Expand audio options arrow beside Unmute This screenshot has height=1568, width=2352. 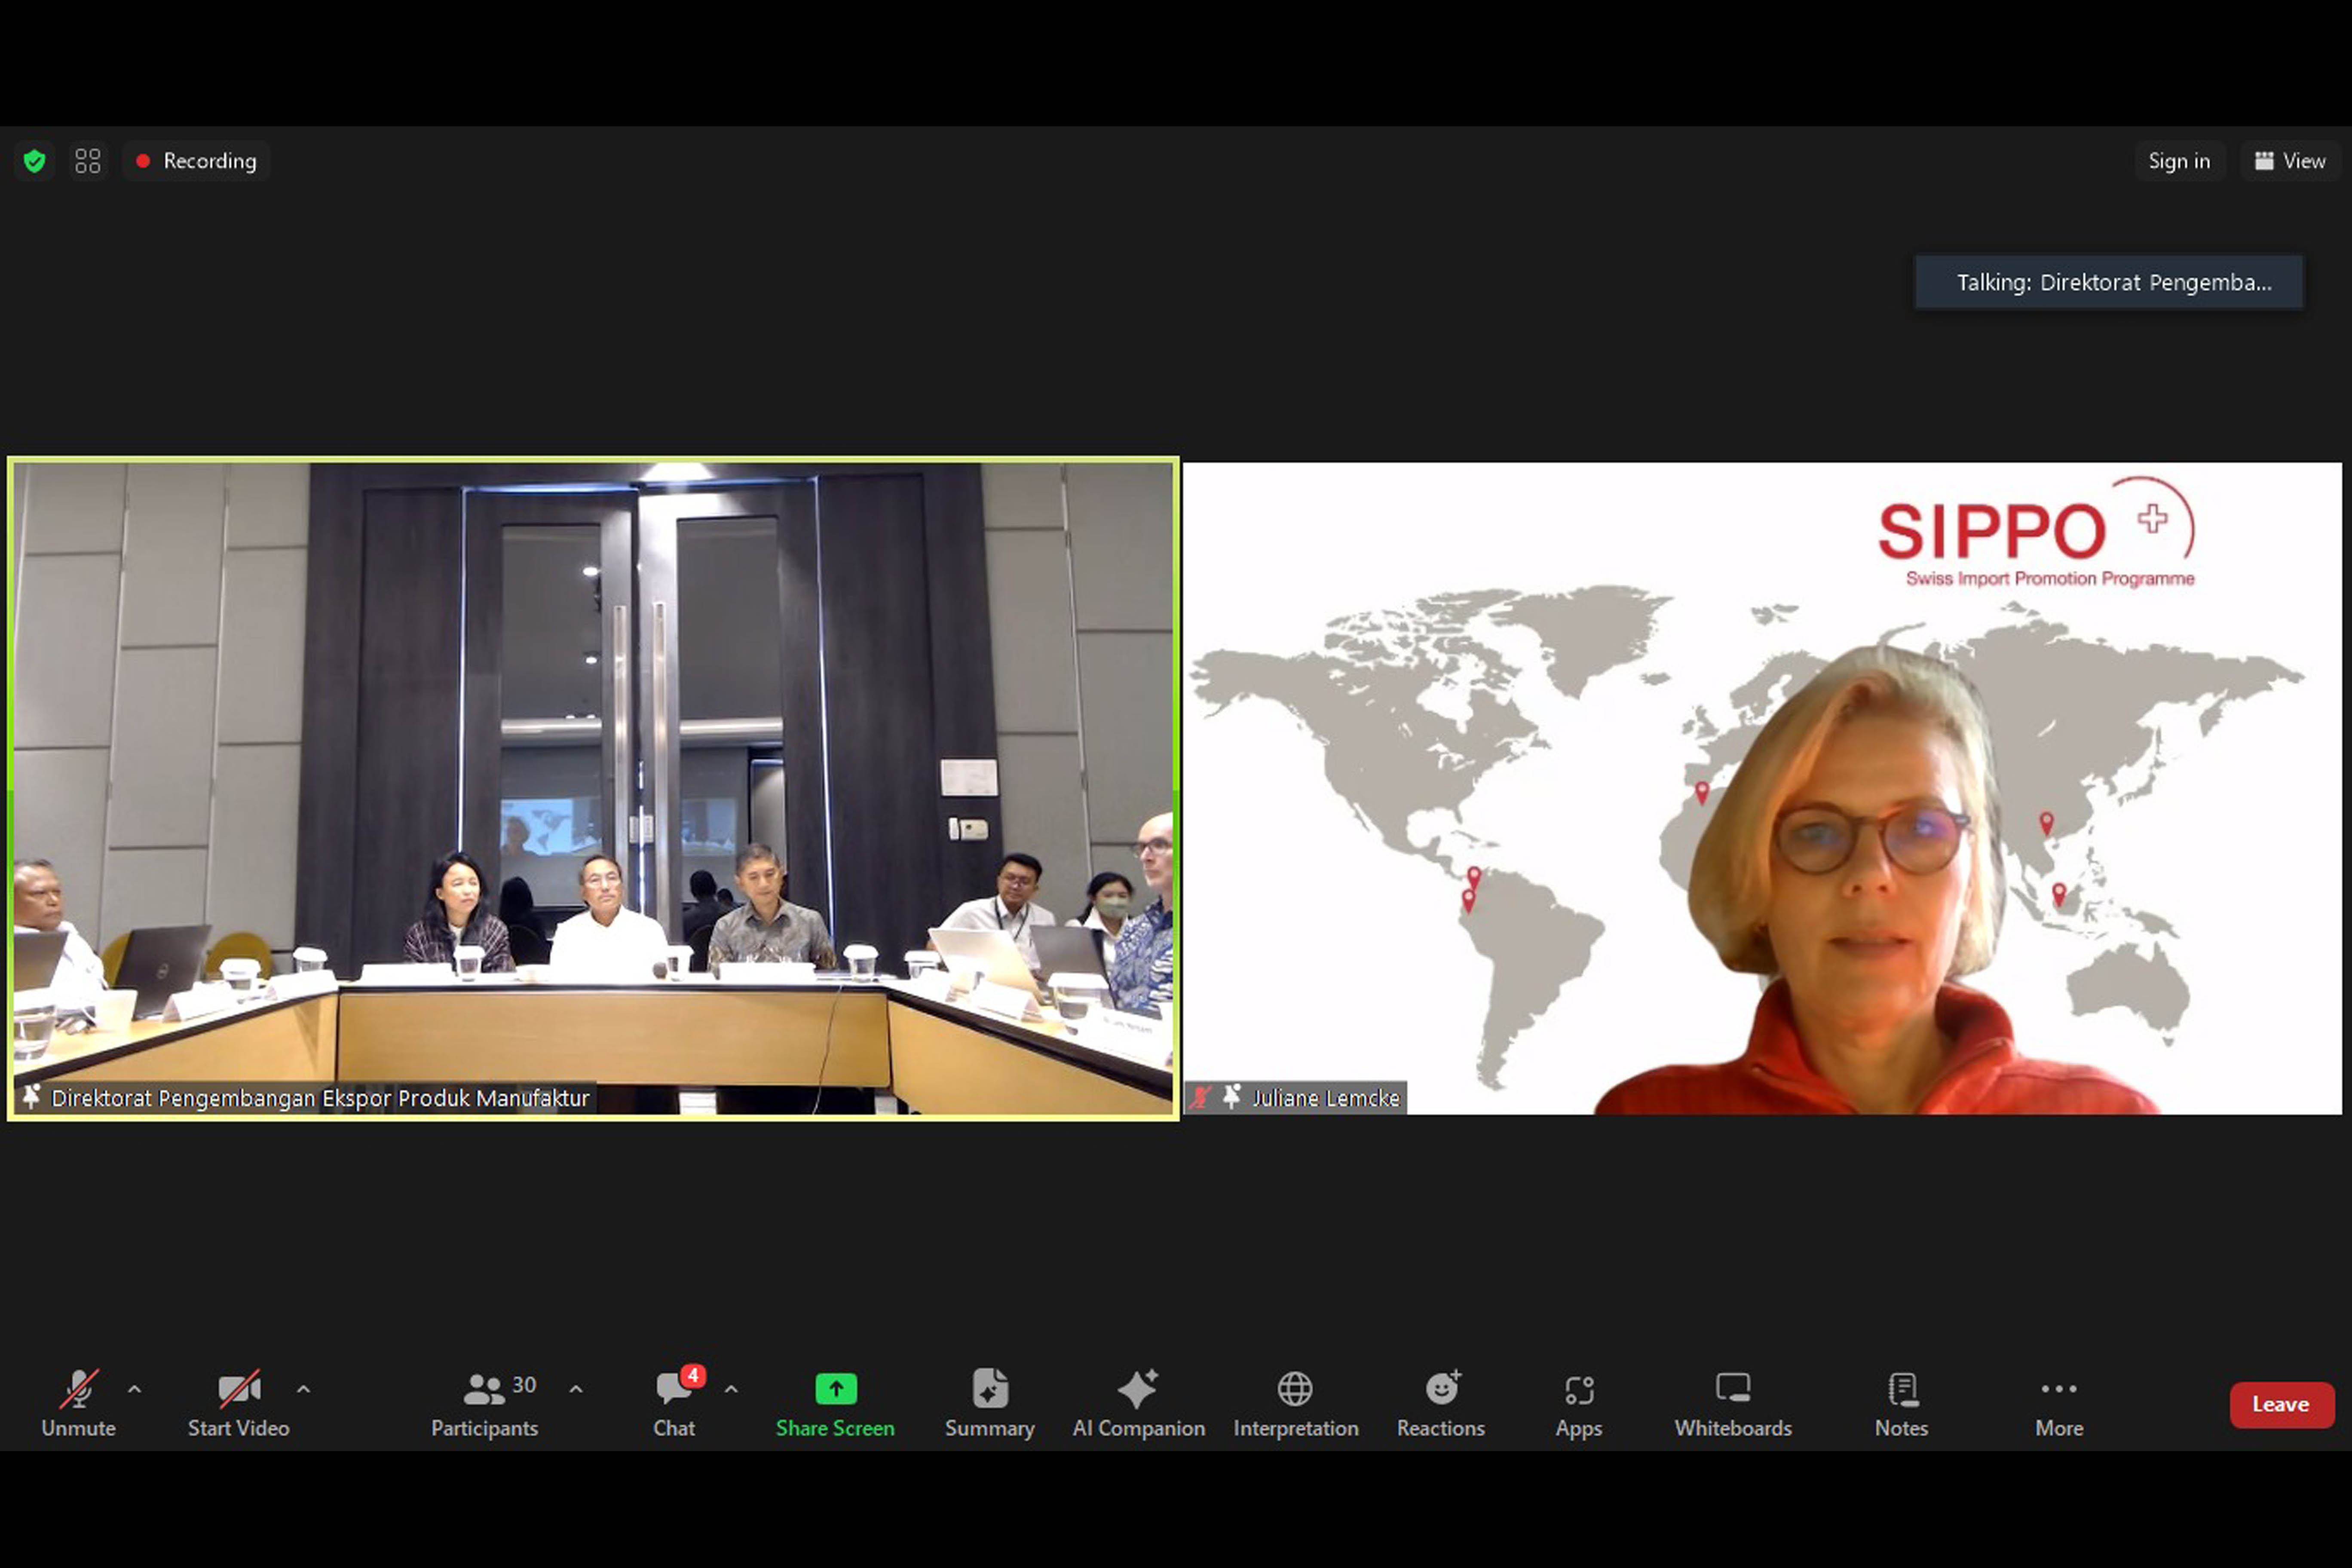(x=134, y=1389)
